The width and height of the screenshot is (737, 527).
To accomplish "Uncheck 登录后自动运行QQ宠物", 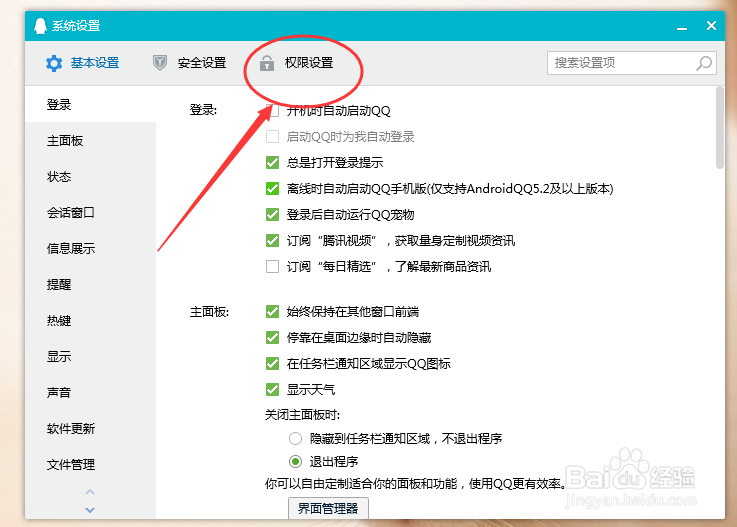I will (x=273, y=215).
